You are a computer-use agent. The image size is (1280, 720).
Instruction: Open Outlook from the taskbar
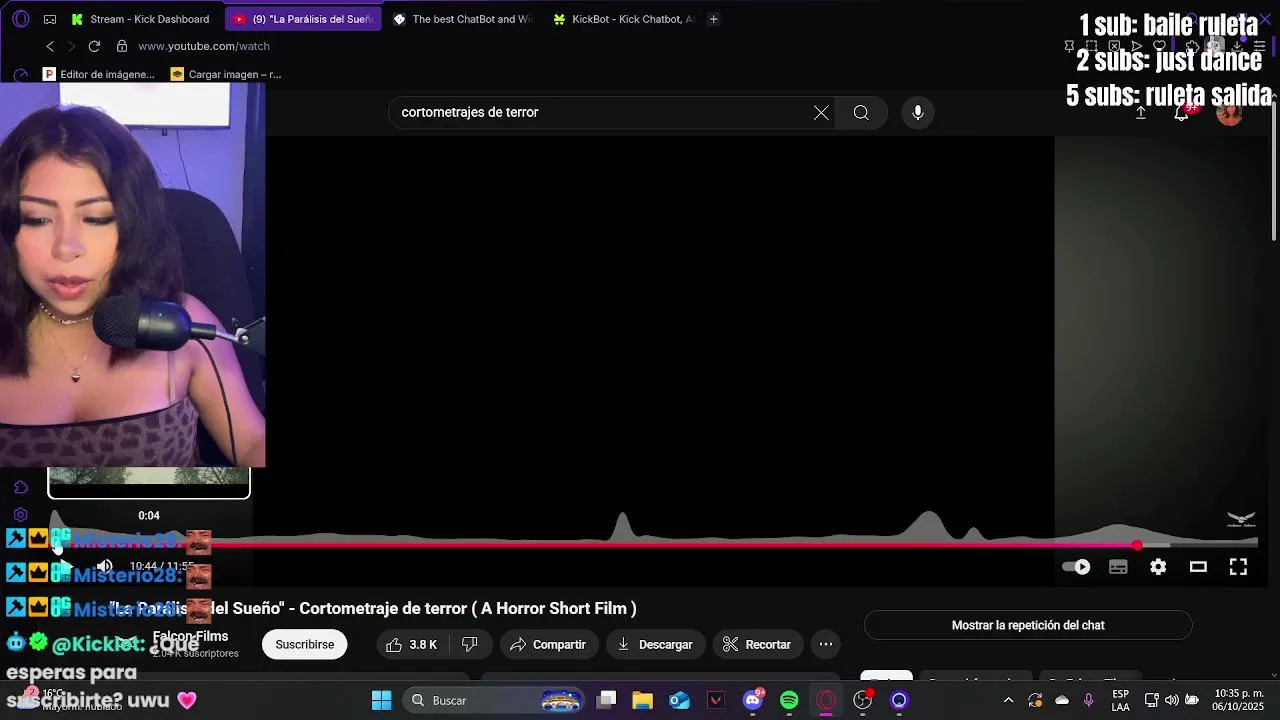point(679,700)
